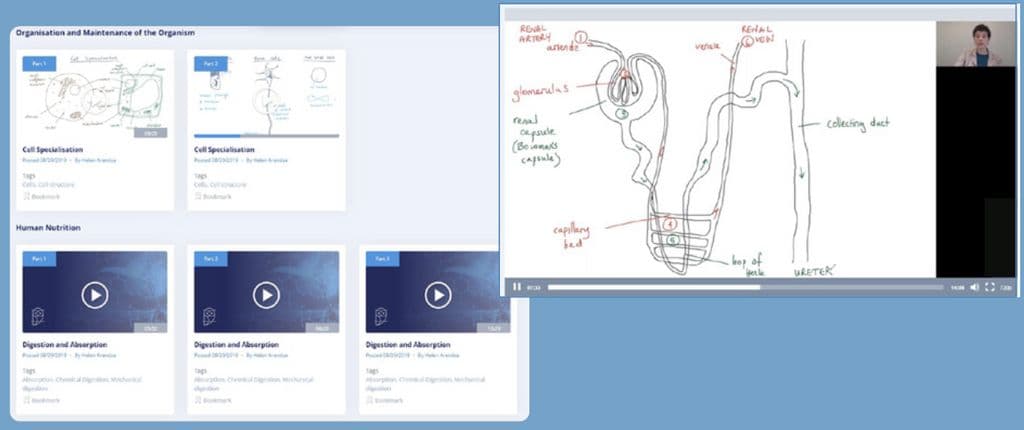
Task: Bookmark Cell Specialisation Part 2
Action: coord(210,196)
